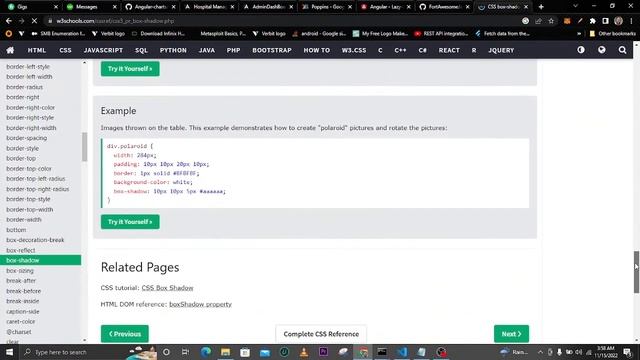Go to Previous reference page
Screen dimensions: 640x360
(124, 334)
